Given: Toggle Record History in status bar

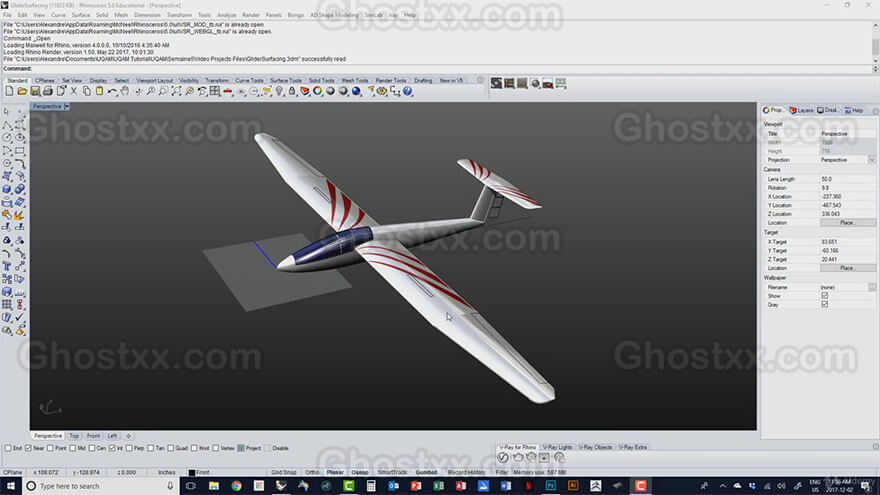Looking at the screenshot, I should point(466,473).
